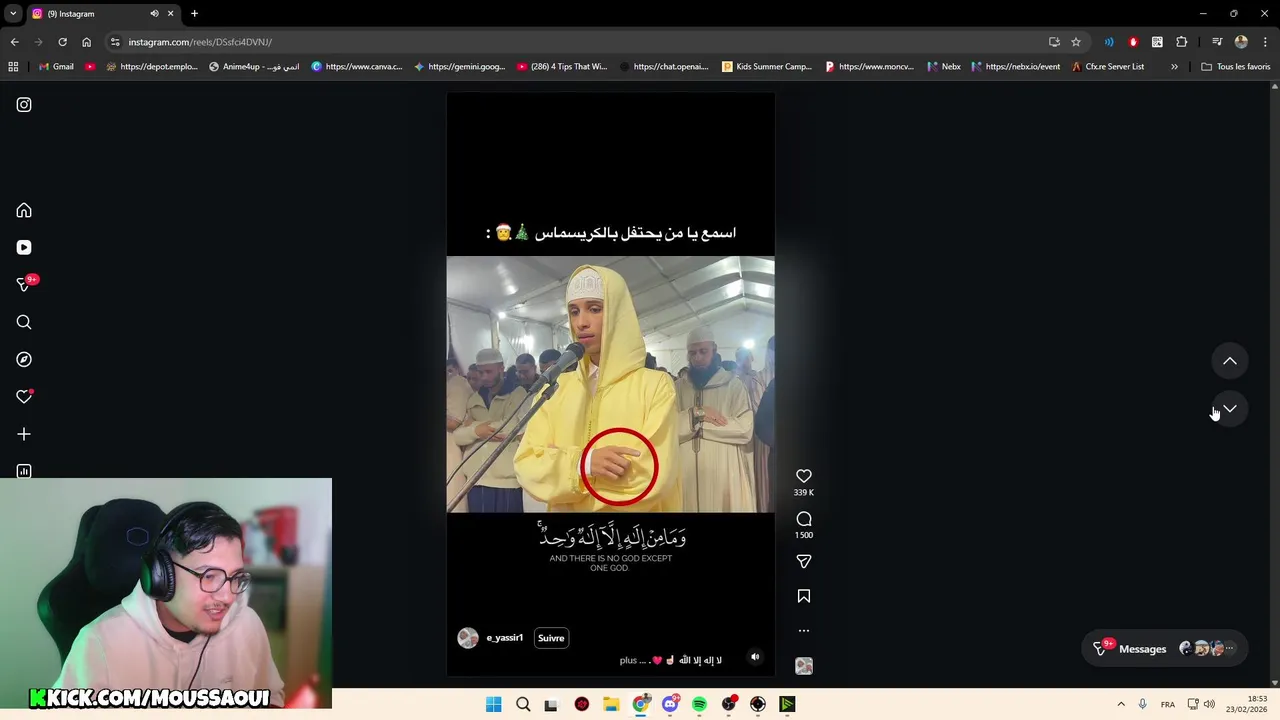Image resolution: width=1280 pixels, height=720 pixels.
Task: Like the reel with heart icon
Action: coord(804,477)
